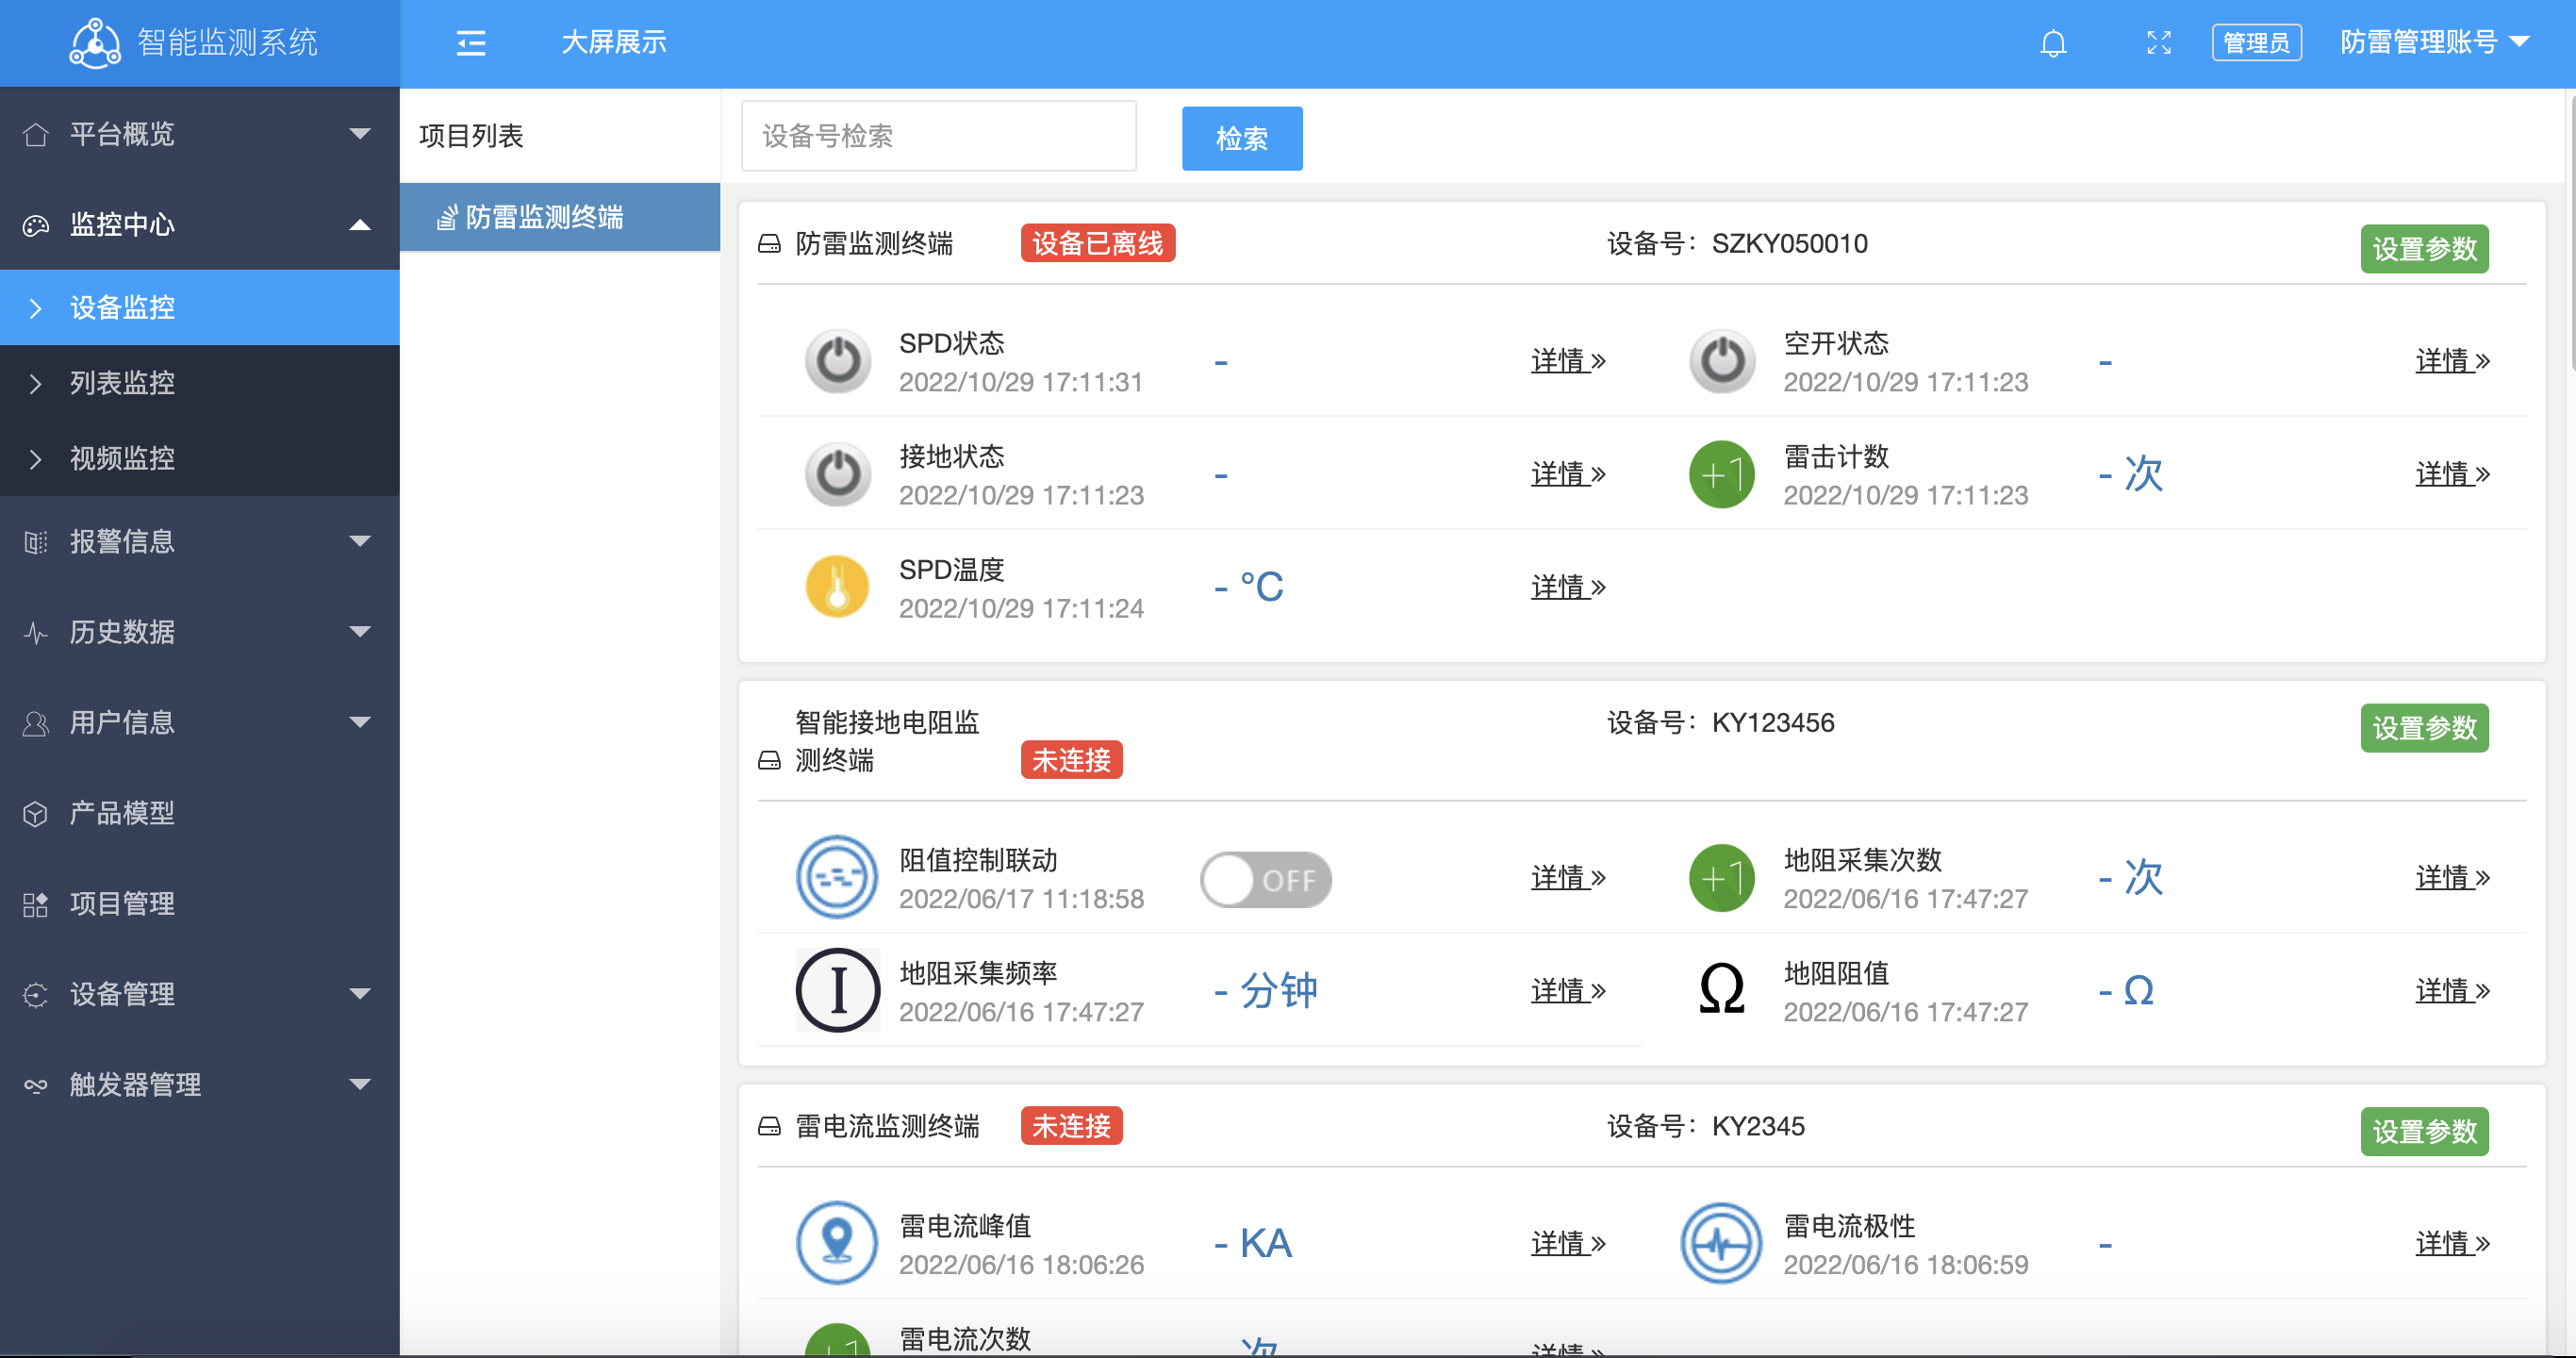Select the 历史数据 sidebar icon

35,632
